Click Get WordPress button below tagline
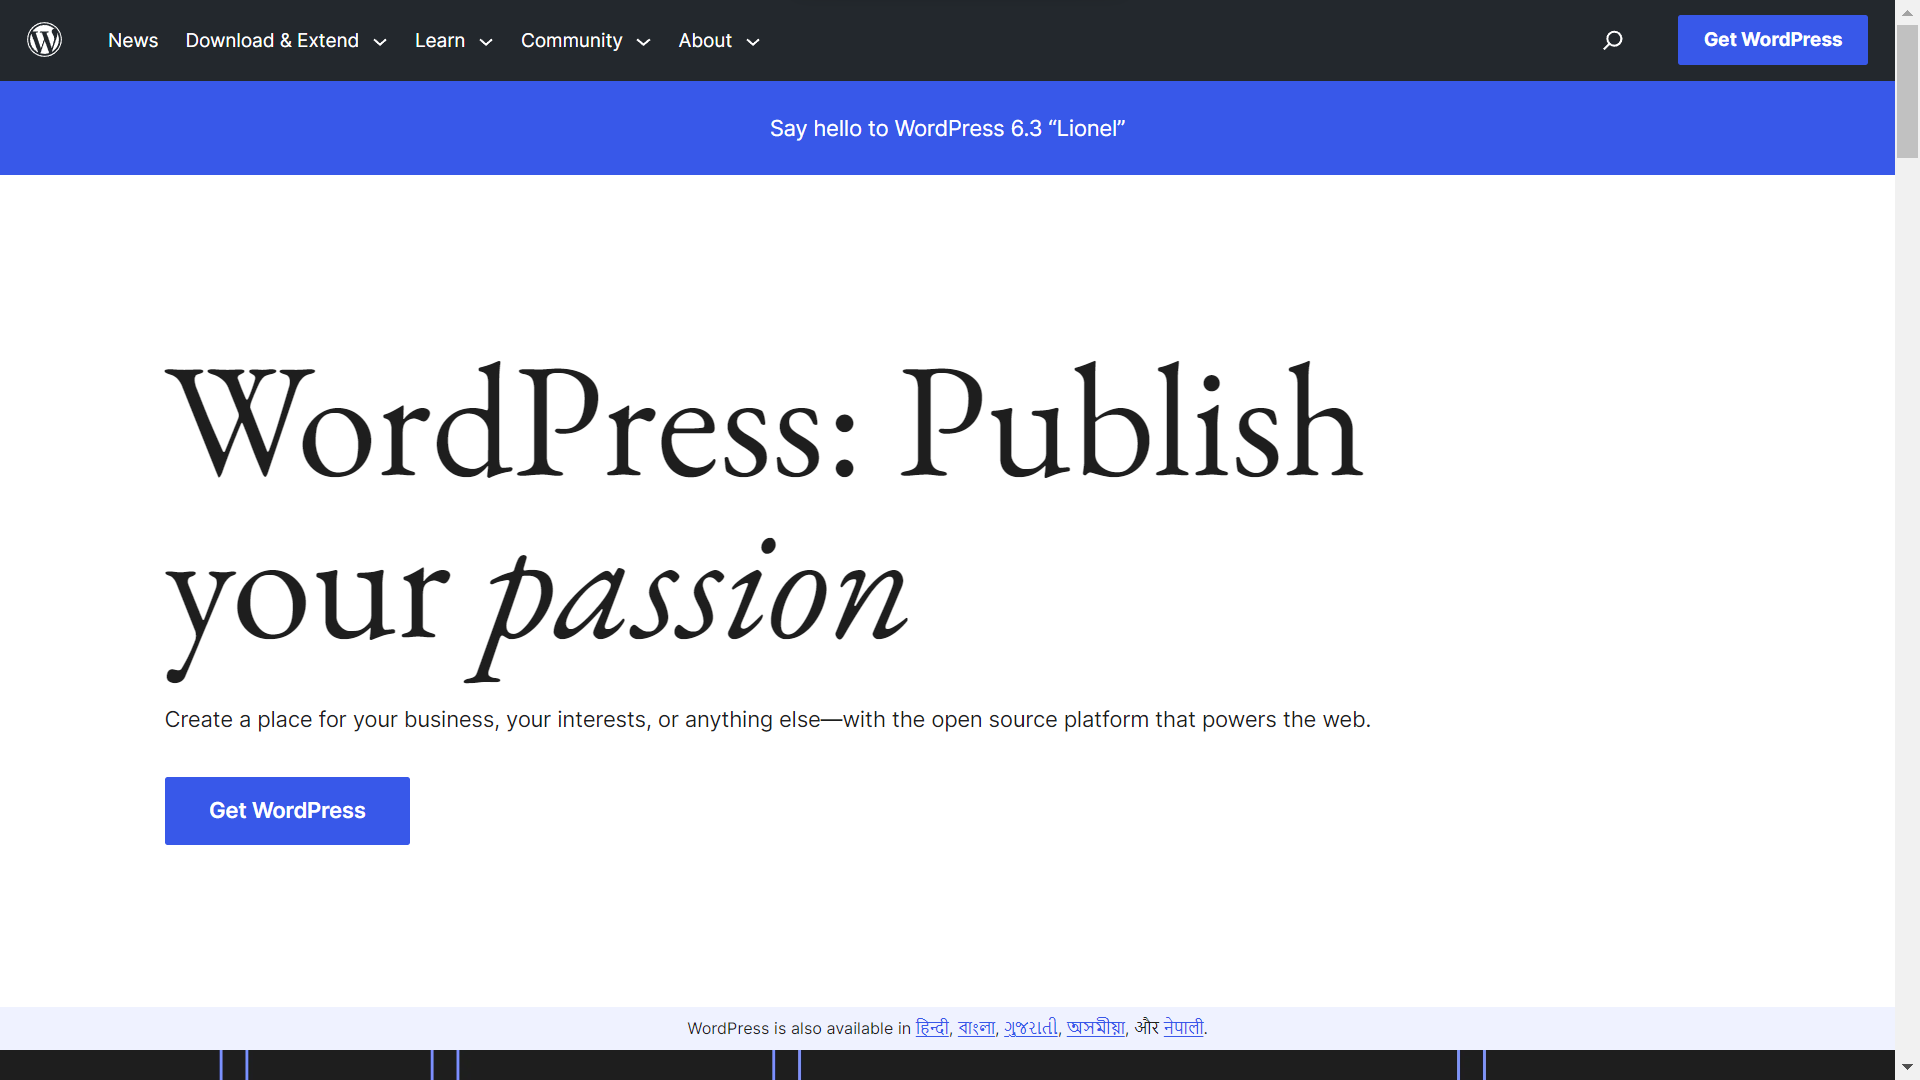The image size is (1920, 1080). (x=287, y=810)
